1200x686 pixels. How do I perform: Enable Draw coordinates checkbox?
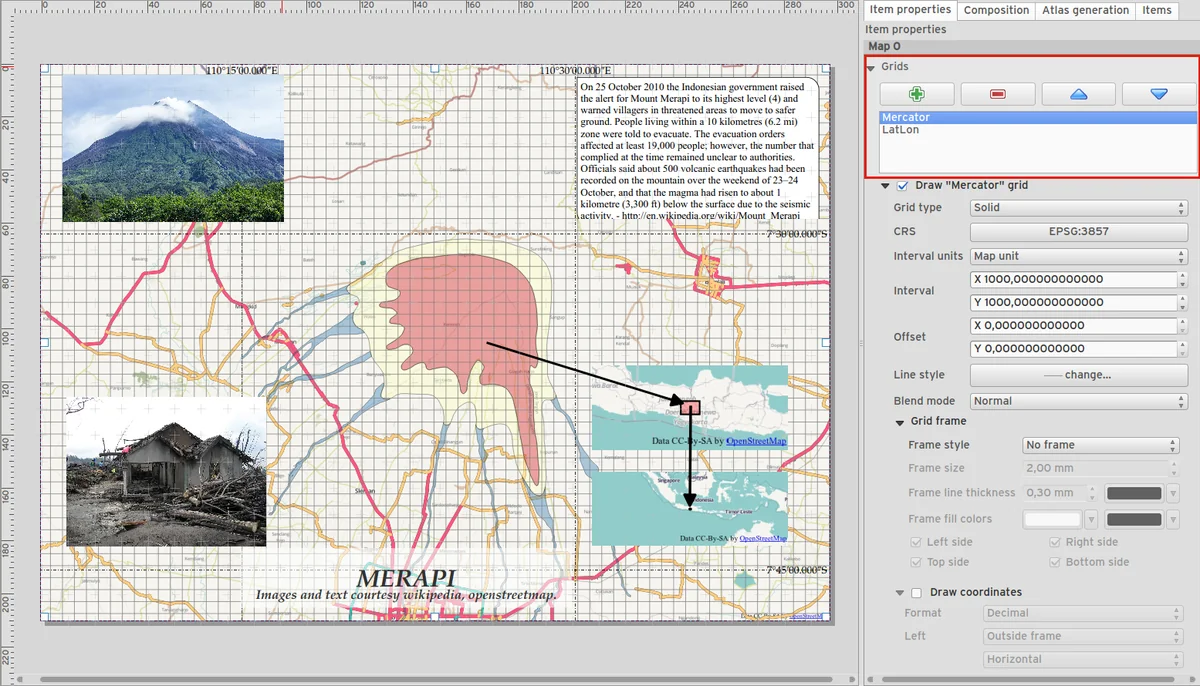tap(916, 593)
